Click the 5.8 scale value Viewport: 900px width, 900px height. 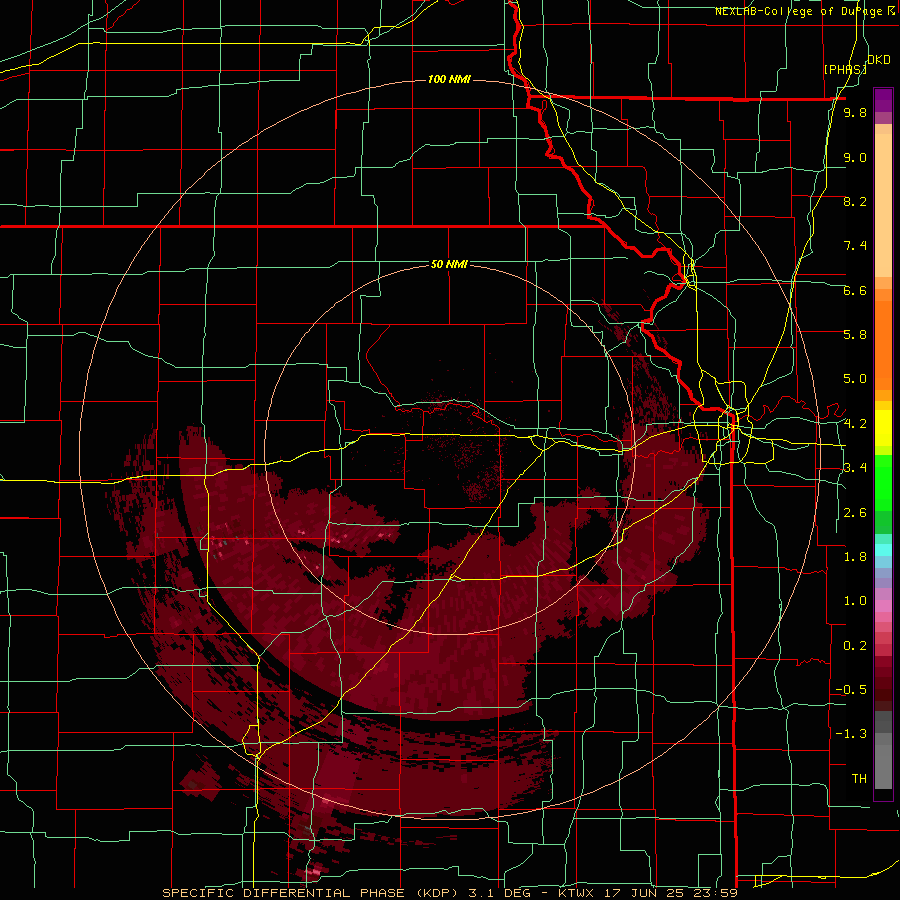click(x=855, y=334)
